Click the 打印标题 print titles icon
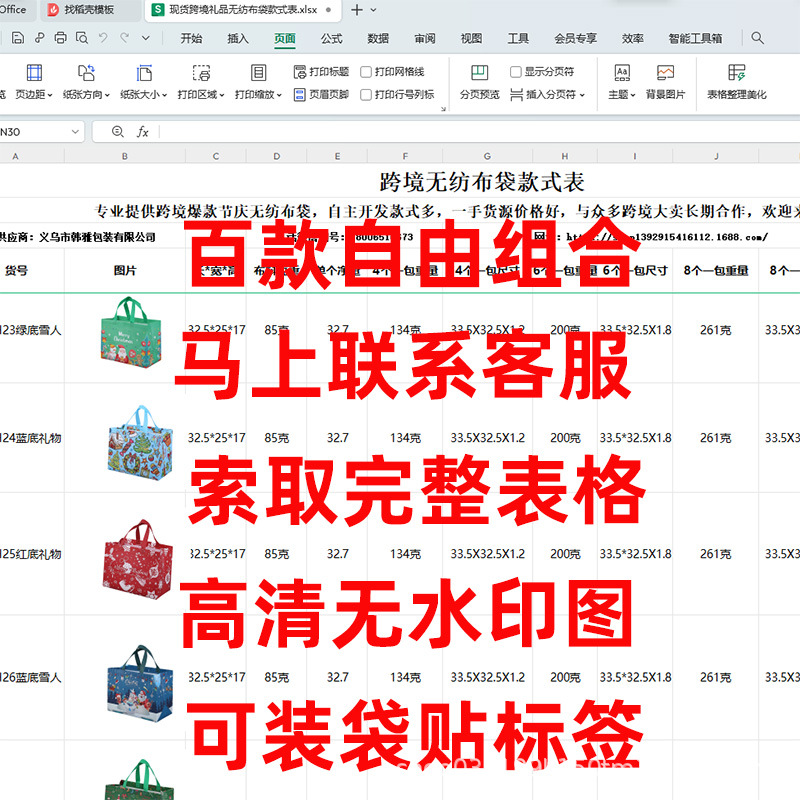 pos(318,70)
